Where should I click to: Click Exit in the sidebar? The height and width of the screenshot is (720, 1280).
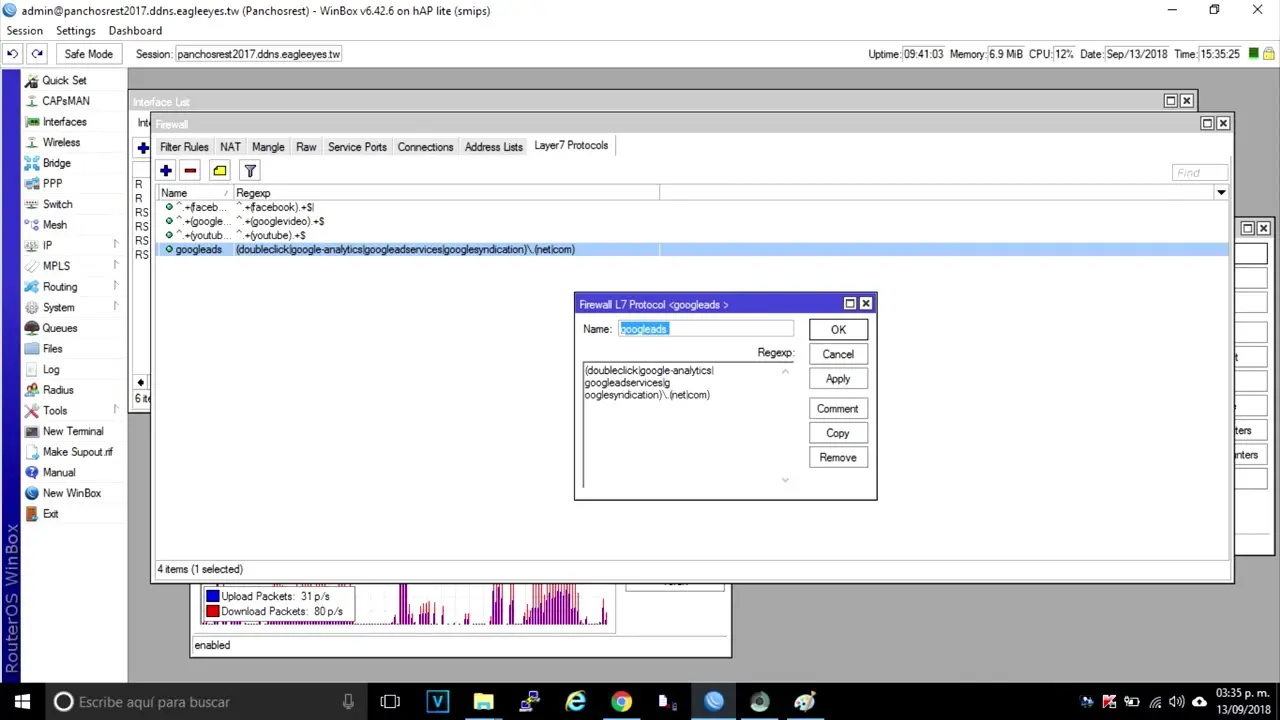(x=50, y=514)
